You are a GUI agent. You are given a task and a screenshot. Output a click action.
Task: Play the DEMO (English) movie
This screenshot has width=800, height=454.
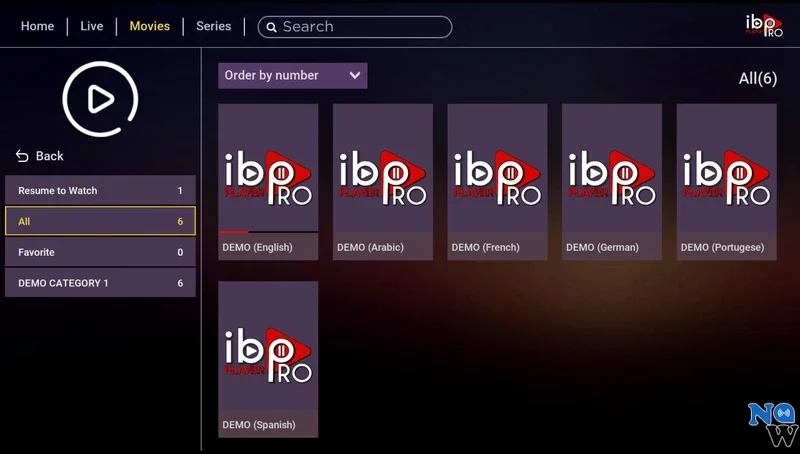[268, 170]
